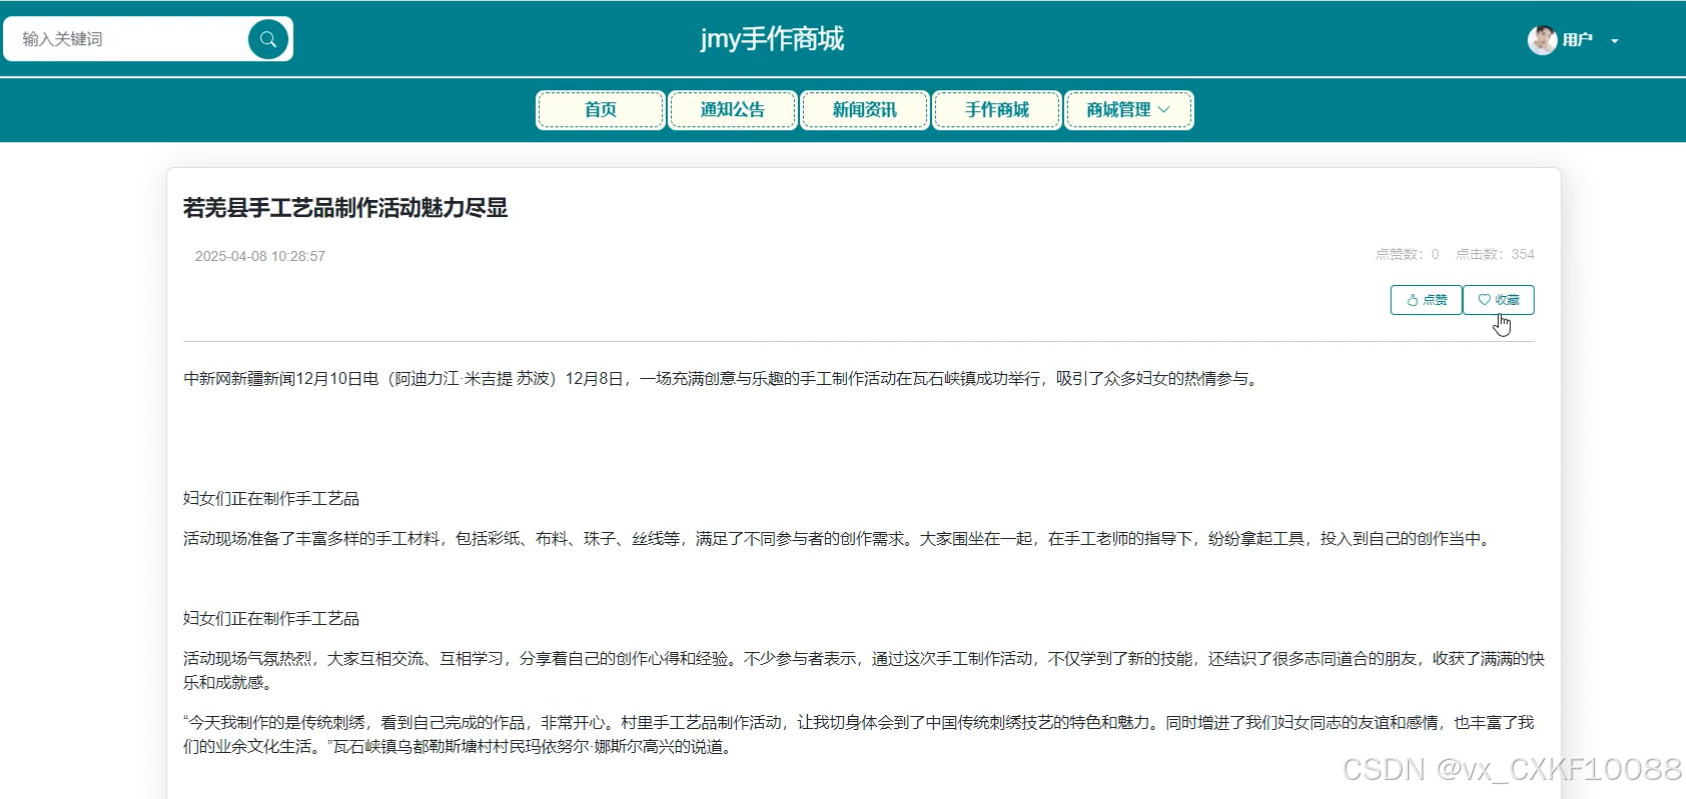Expand the 商城管理 dropdown menu

point(1128,110)
